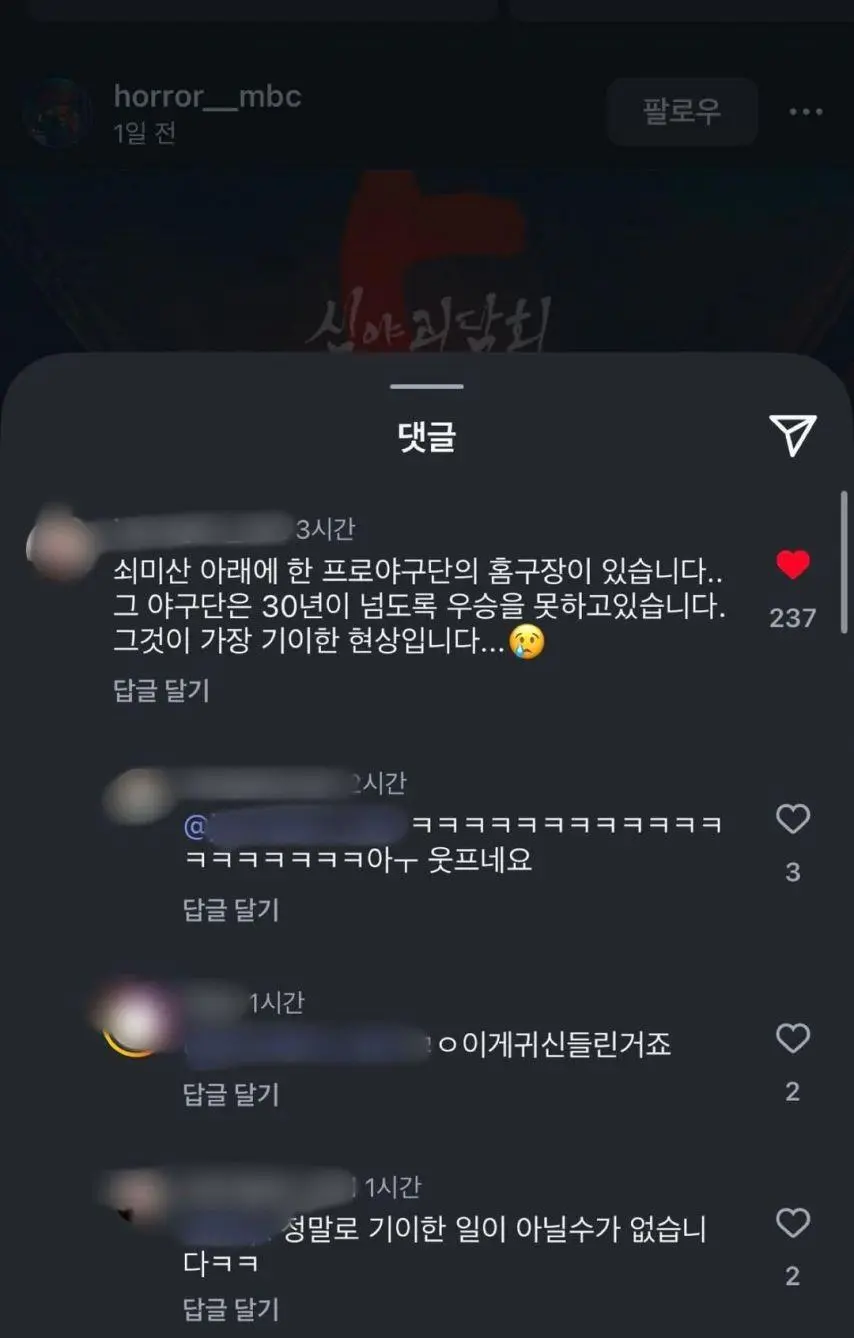Viewport: 854px width, 1338px height.
Task: Tap the 237 like count
Action: click(793, 618)
